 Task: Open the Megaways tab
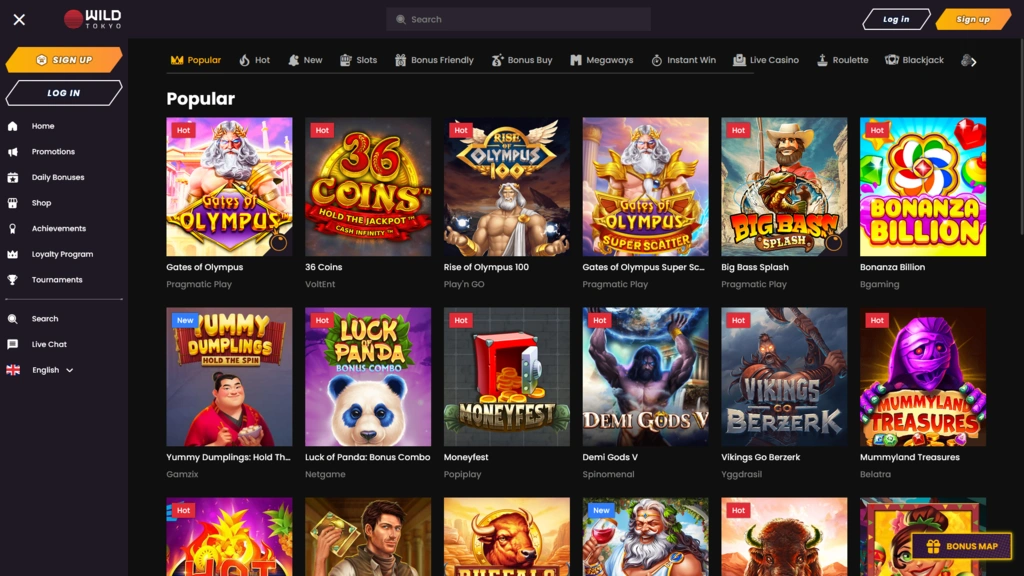601,60
